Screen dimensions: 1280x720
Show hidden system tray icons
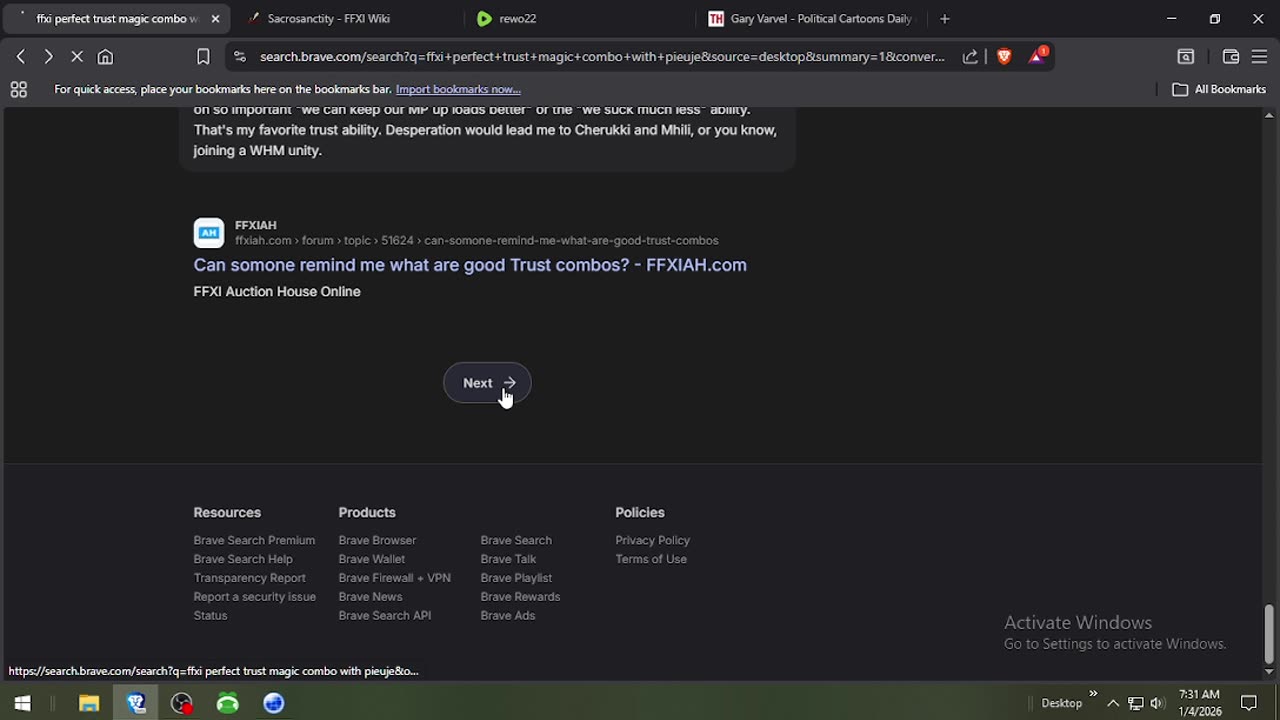1113,703
